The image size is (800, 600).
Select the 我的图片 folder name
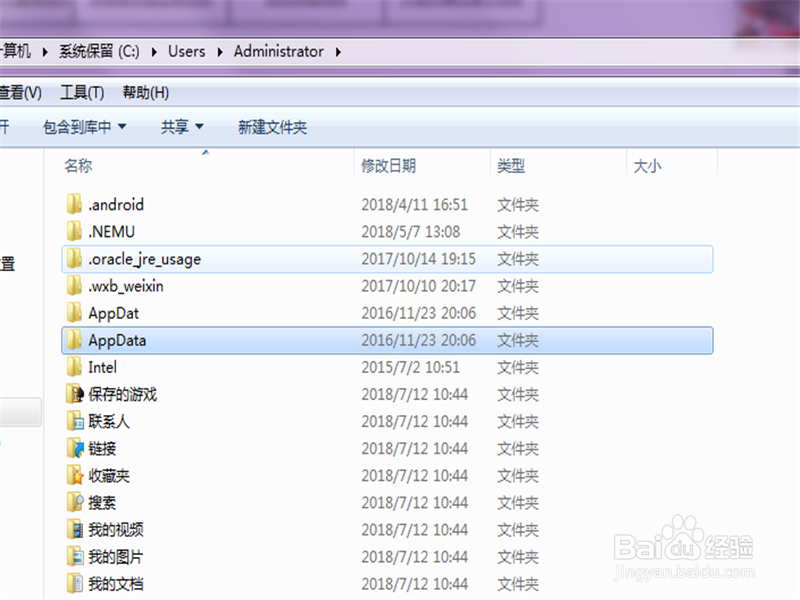click(x=116, y=556)
